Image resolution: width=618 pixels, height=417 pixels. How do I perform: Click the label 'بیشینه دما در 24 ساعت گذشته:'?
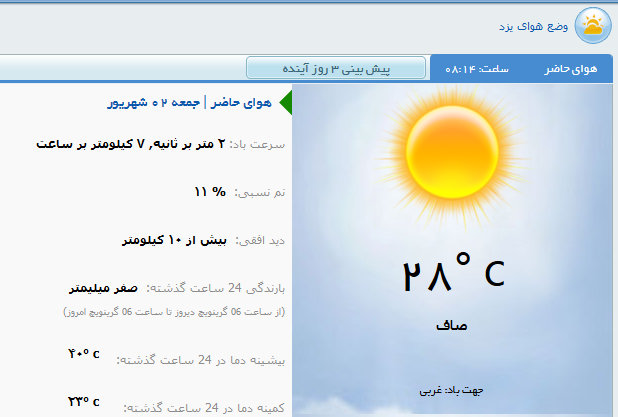(x=201, y=360)
